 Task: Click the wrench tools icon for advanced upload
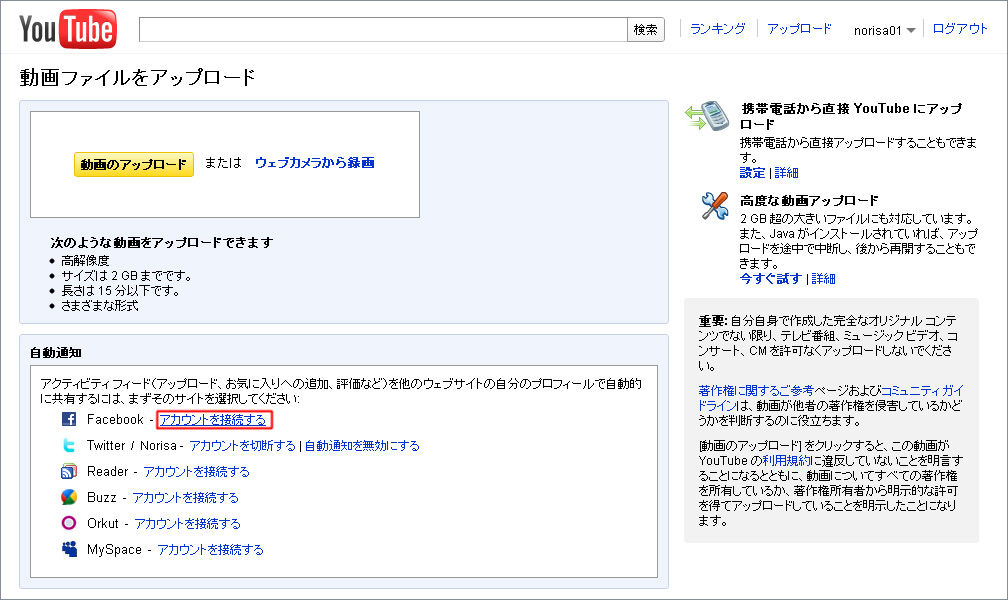(715, 206)
